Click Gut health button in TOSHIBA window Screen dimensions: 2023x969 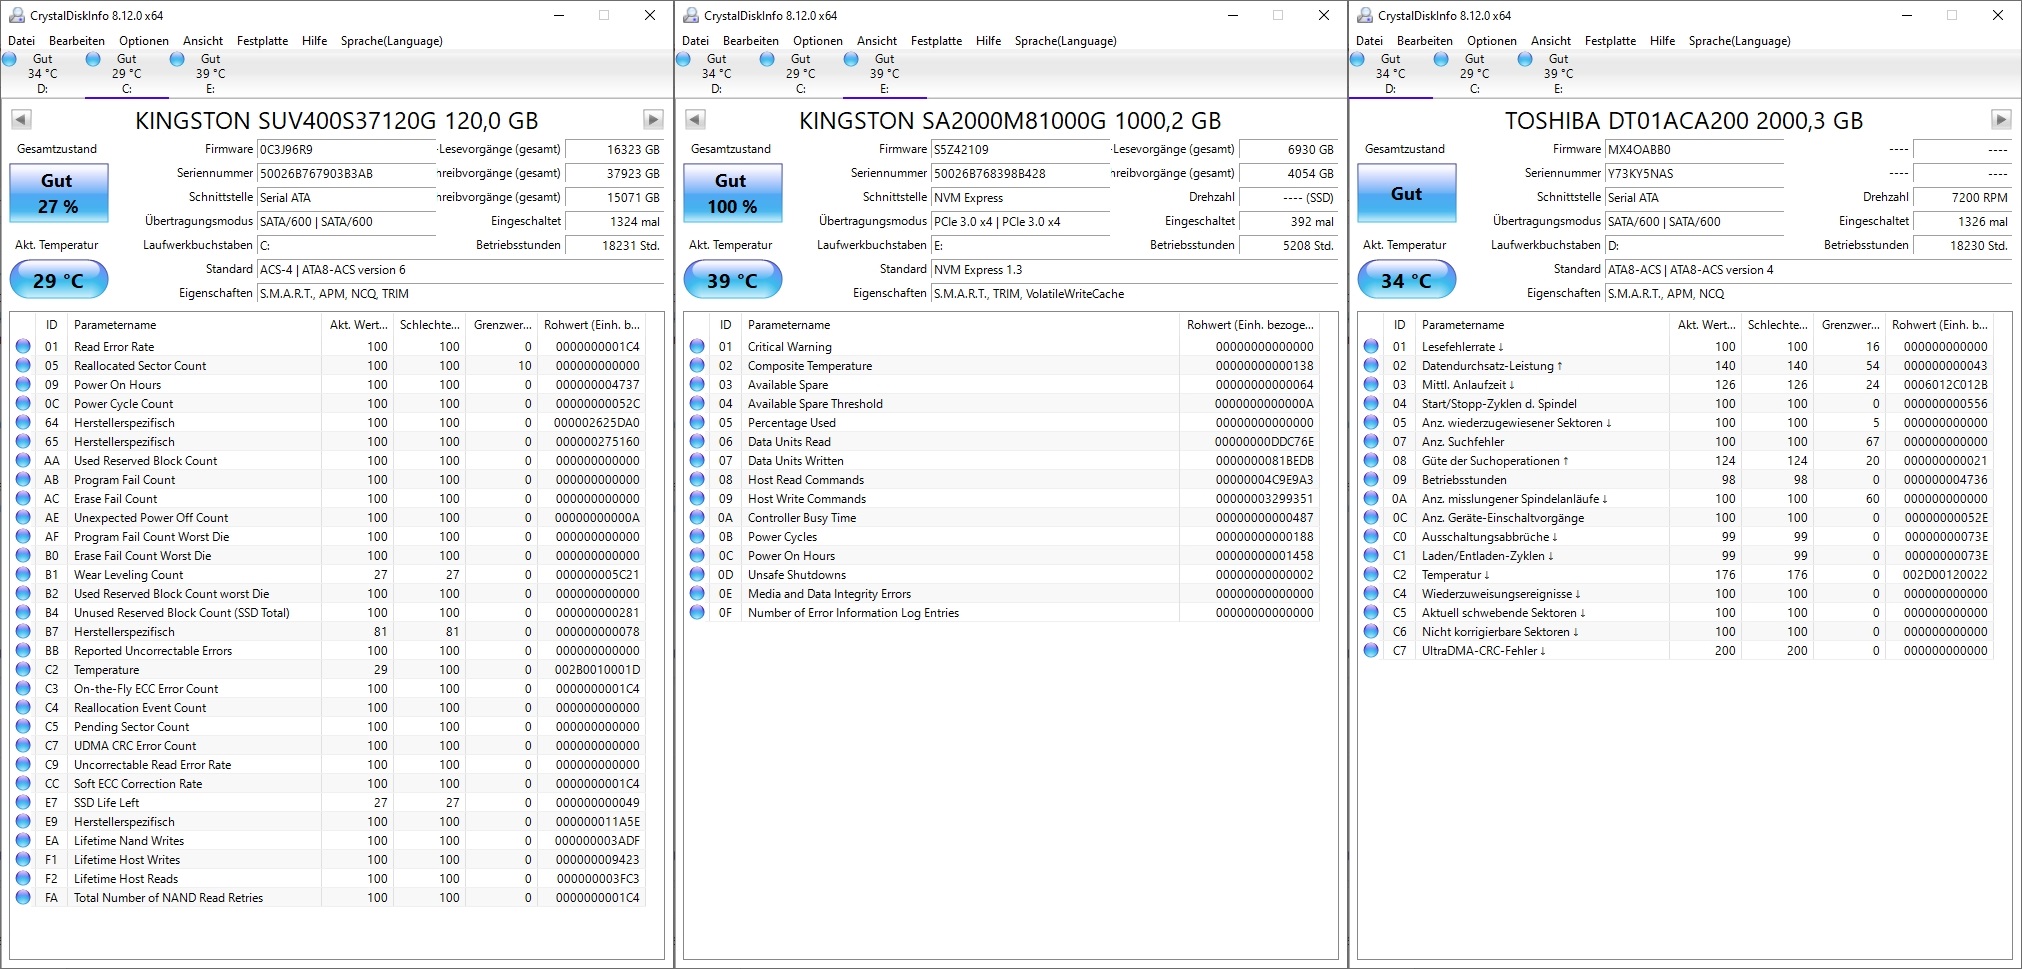[1407, 193]
